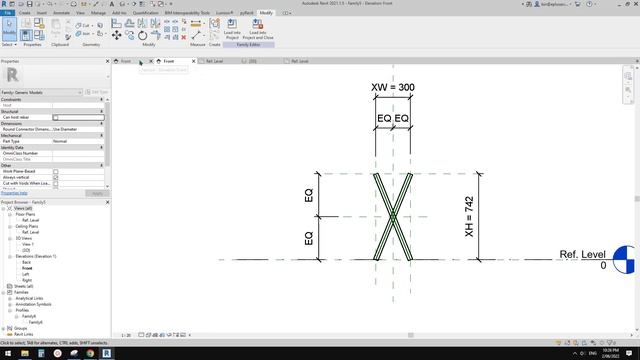640x360 pixels.
Task: Choose the Copy tool in Modify panel
Action: [129, 36]
